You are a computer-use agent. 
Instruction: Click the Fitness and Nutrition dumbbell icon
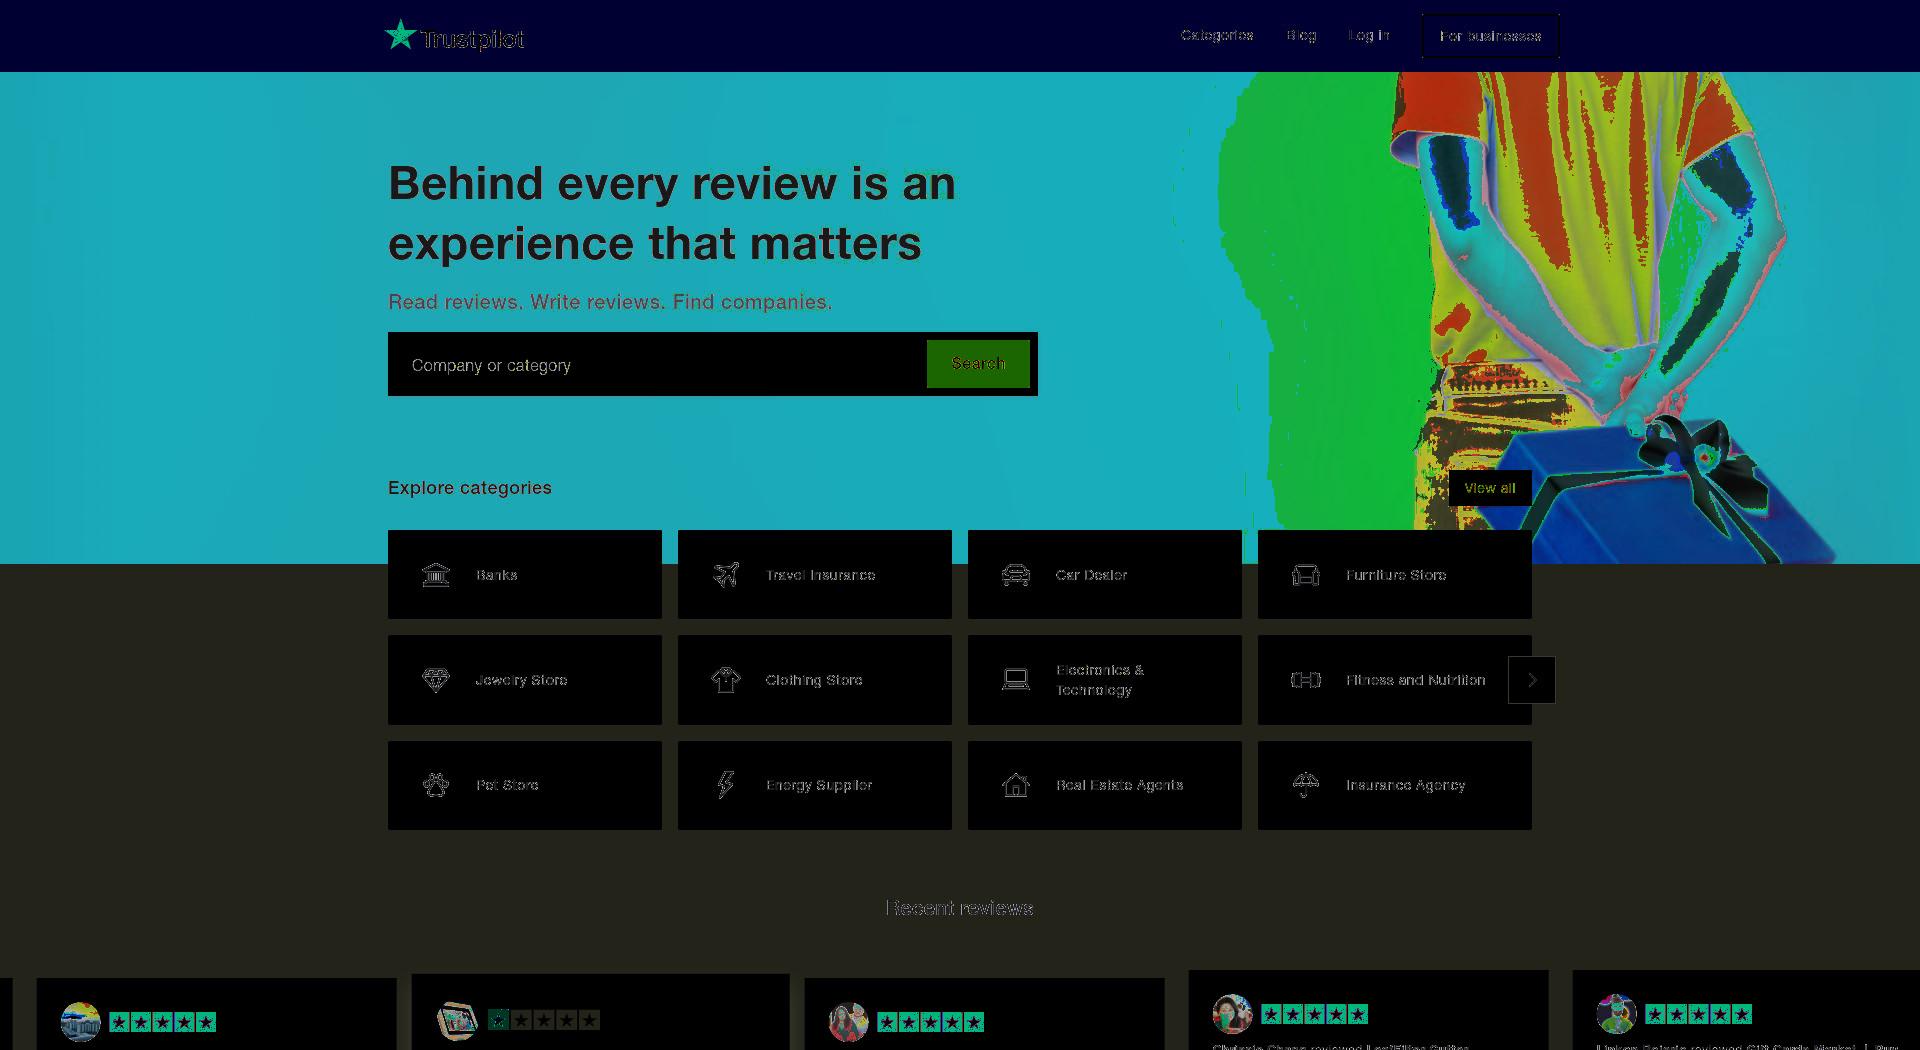(x=1306, y=680)
